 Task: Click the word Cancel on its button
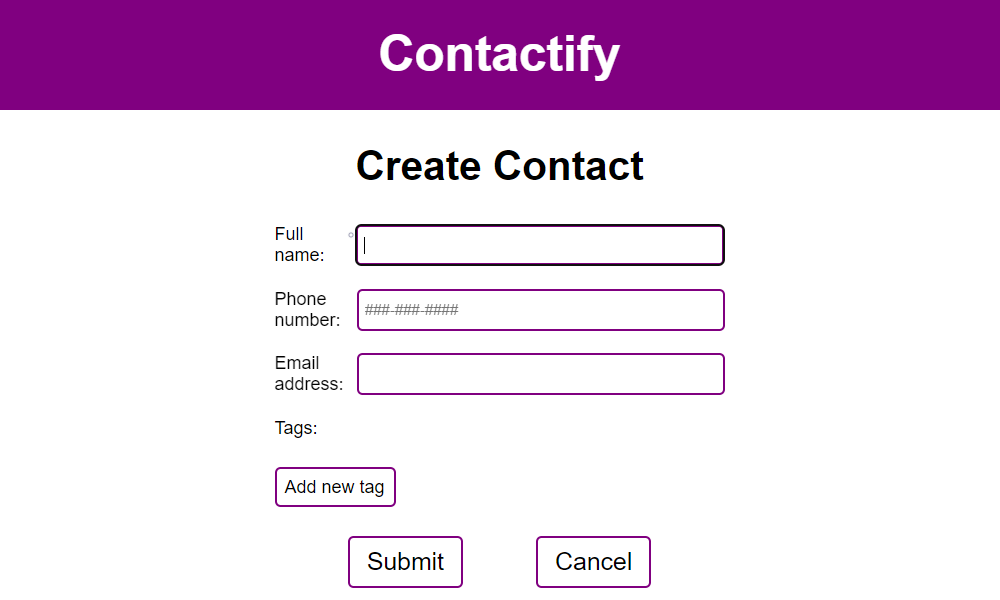click(x=593, y=562)
